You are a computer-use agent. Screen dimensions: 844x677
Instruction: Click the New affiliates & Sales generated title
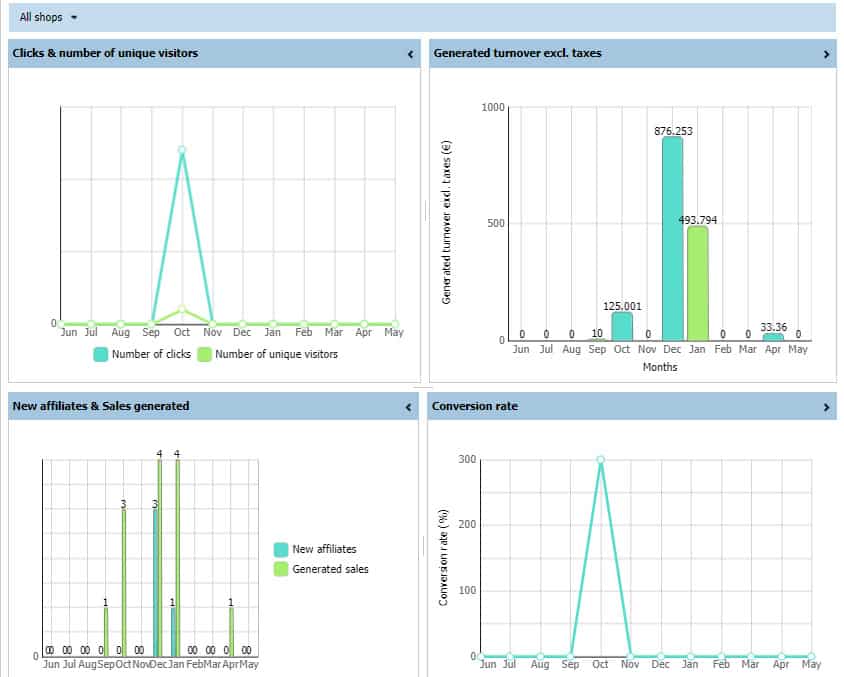101,406
